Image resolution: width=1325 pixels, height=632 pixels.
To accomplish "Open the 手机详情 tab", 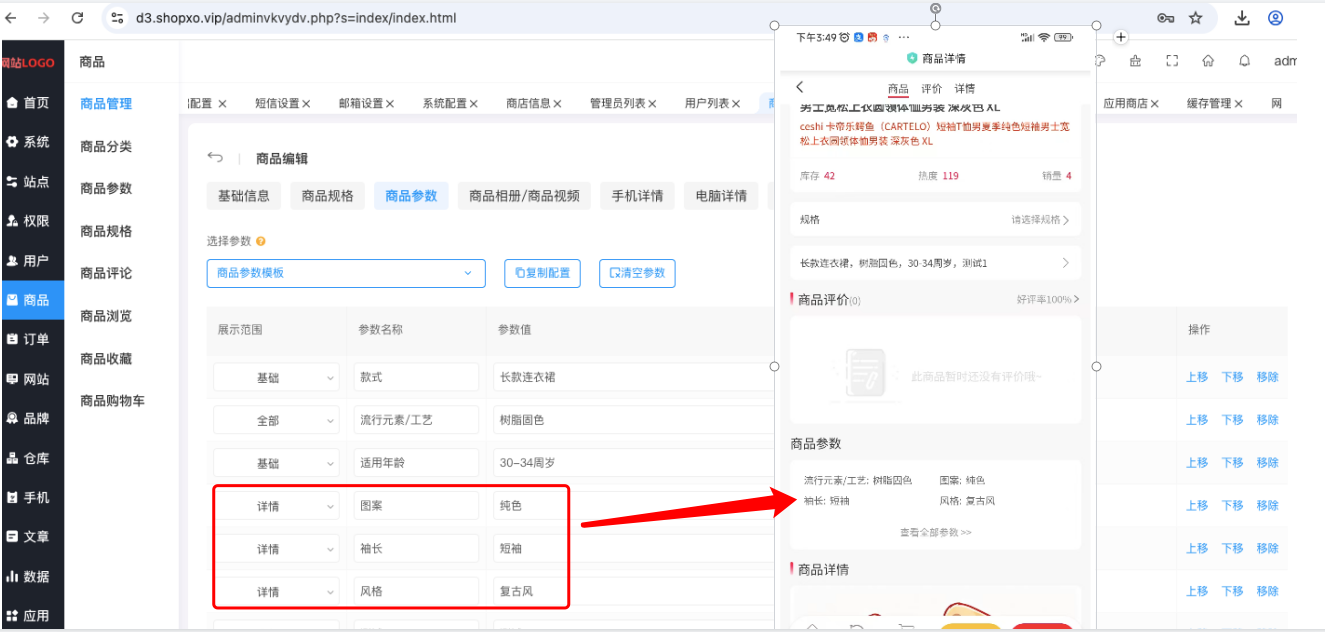I will tap(638, 196).
